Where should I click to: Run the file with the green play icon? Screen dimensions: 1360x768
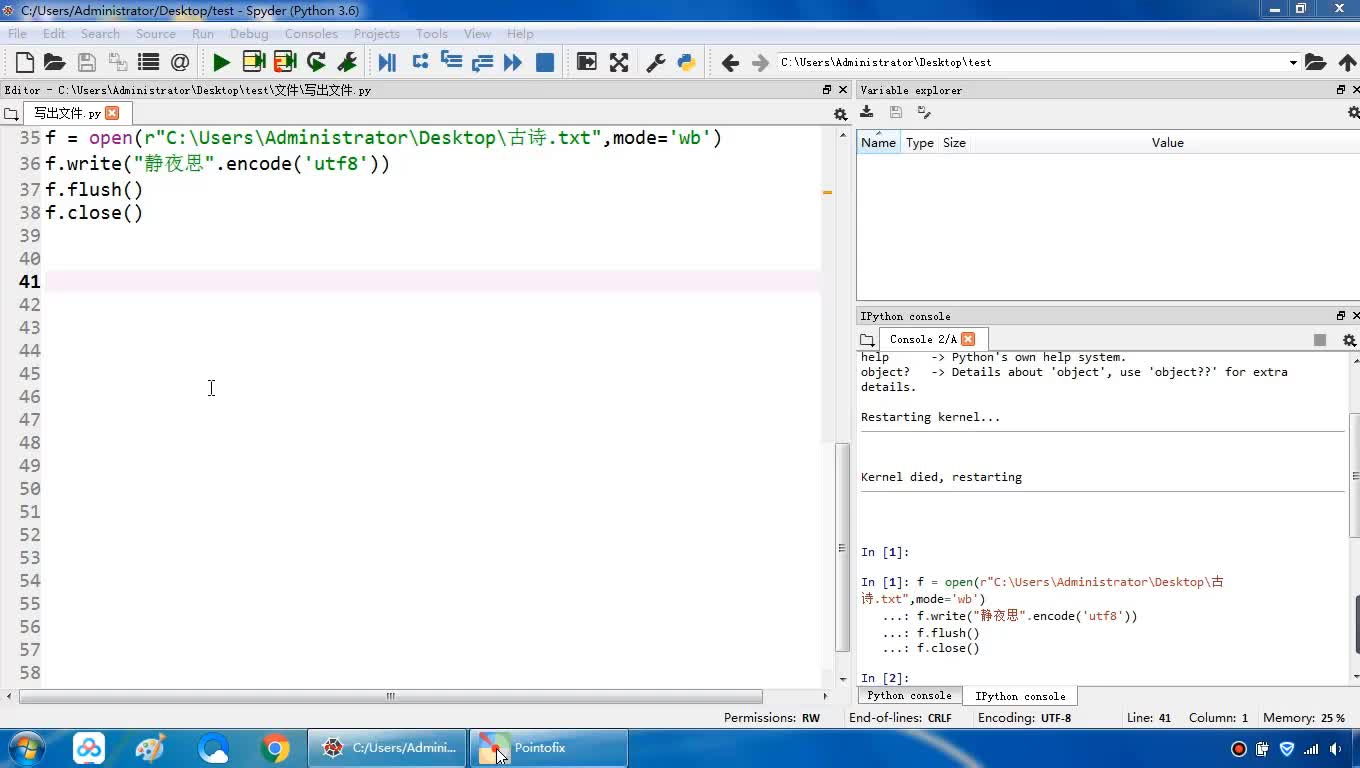[221, 62]
